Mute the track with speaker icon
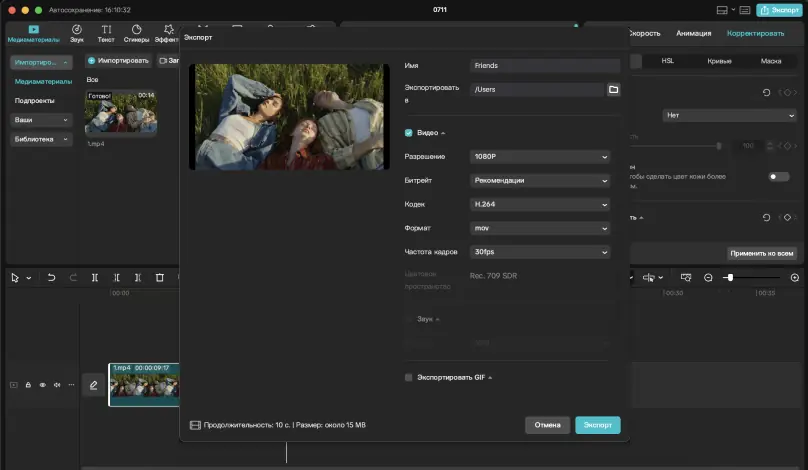Screen dimensions: 808x470 [x=57, y=385]
